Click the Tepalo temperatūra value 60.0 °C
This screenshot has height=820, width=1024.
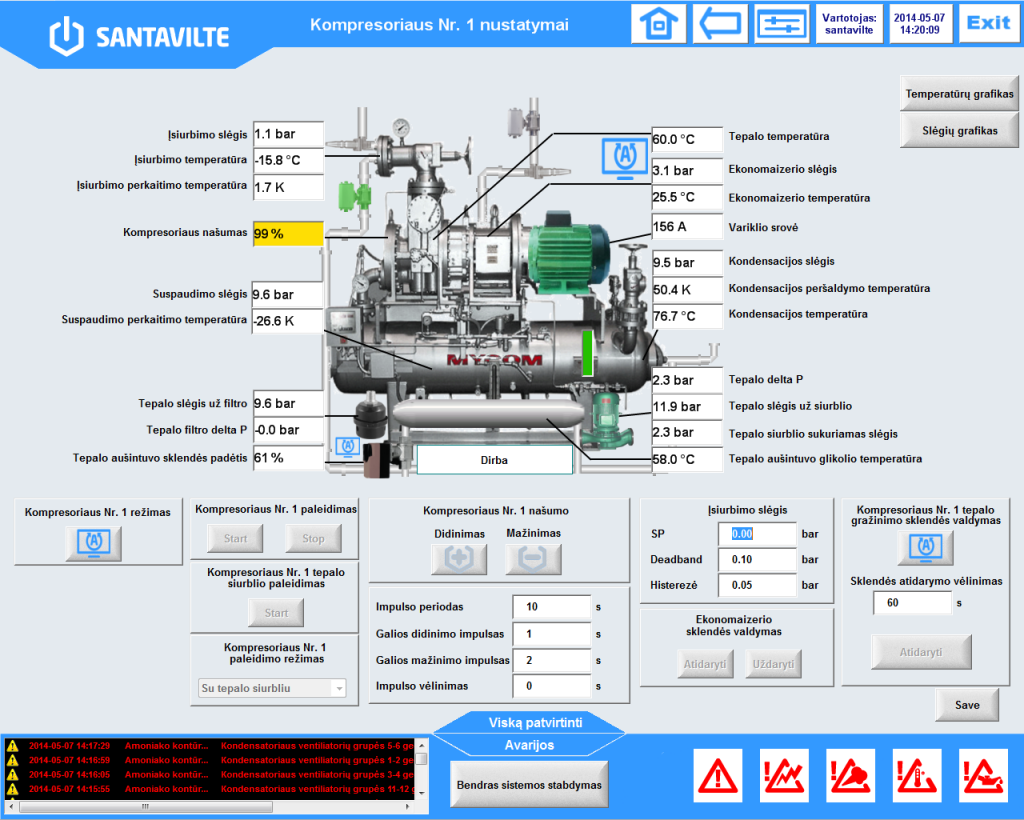point(687,139)
